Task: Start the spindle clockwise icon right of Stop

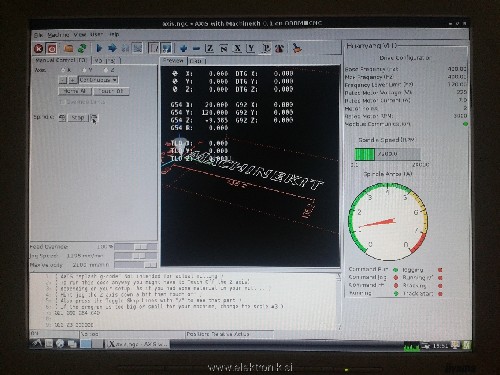Action: (x=94, y=118)
